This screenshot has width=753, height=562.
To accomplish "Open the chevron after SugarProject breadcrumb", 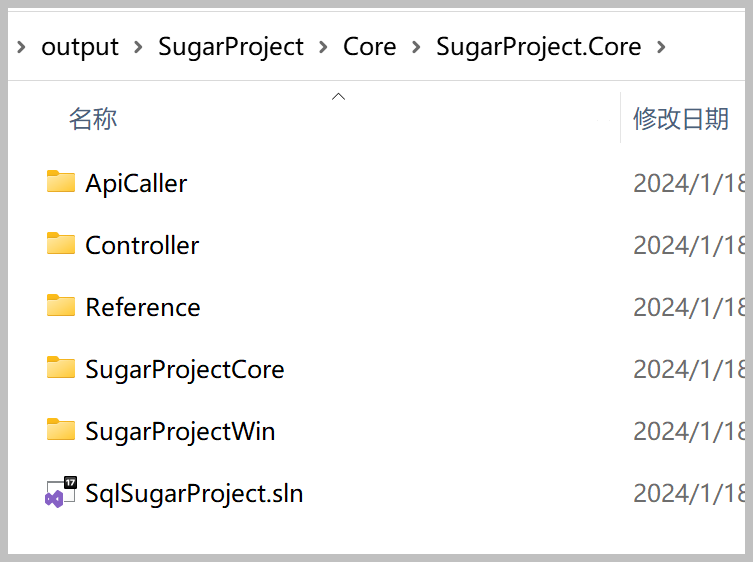I will click(x=323, y=47).
